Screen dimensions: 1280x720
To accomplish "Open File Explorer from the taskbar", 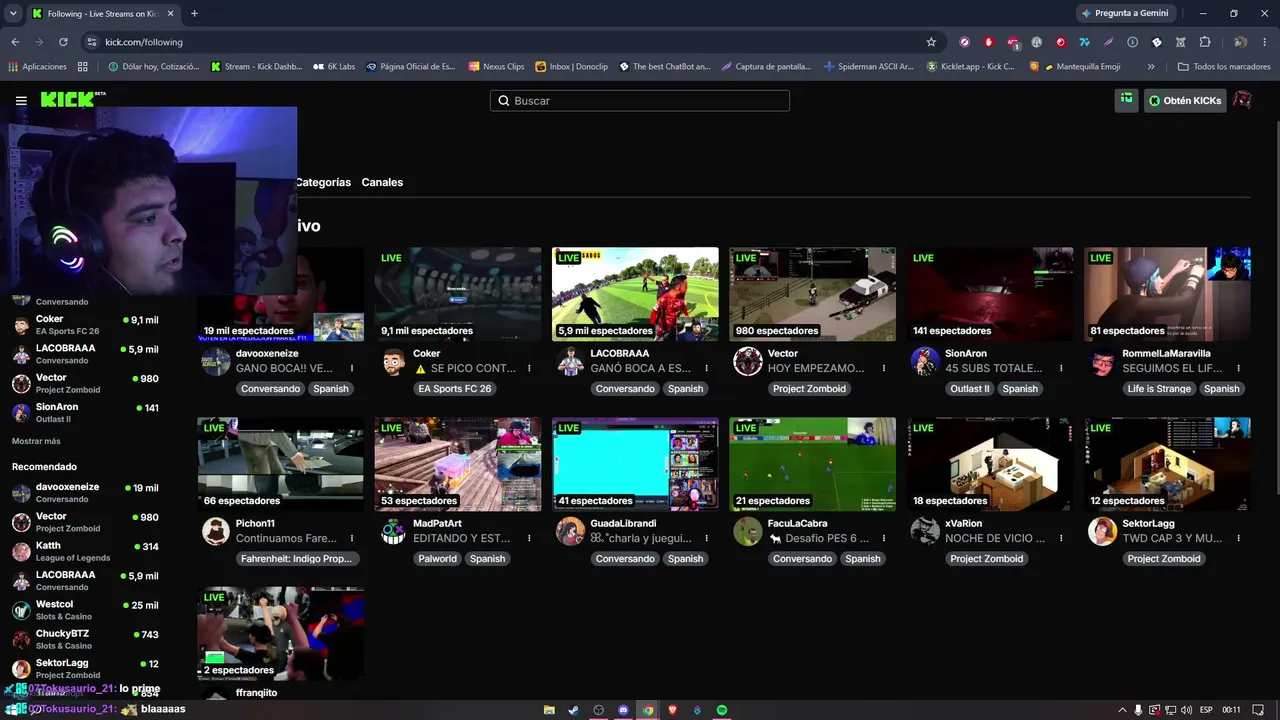I will (549, 710).
